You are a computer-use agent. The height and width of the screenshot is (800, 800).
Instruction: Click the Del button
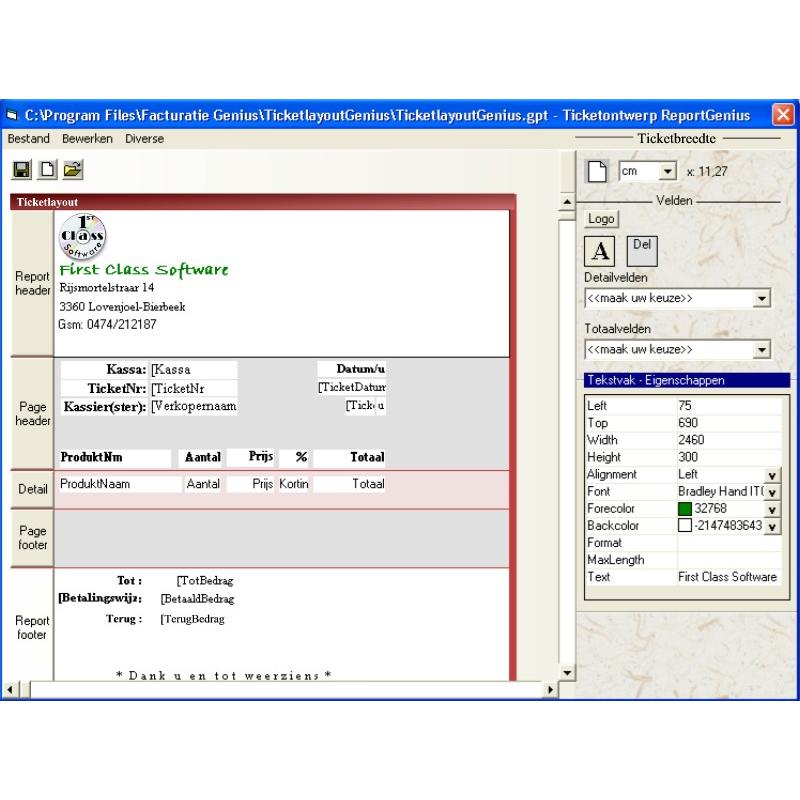pyautogui.click(x=642, y=251)
